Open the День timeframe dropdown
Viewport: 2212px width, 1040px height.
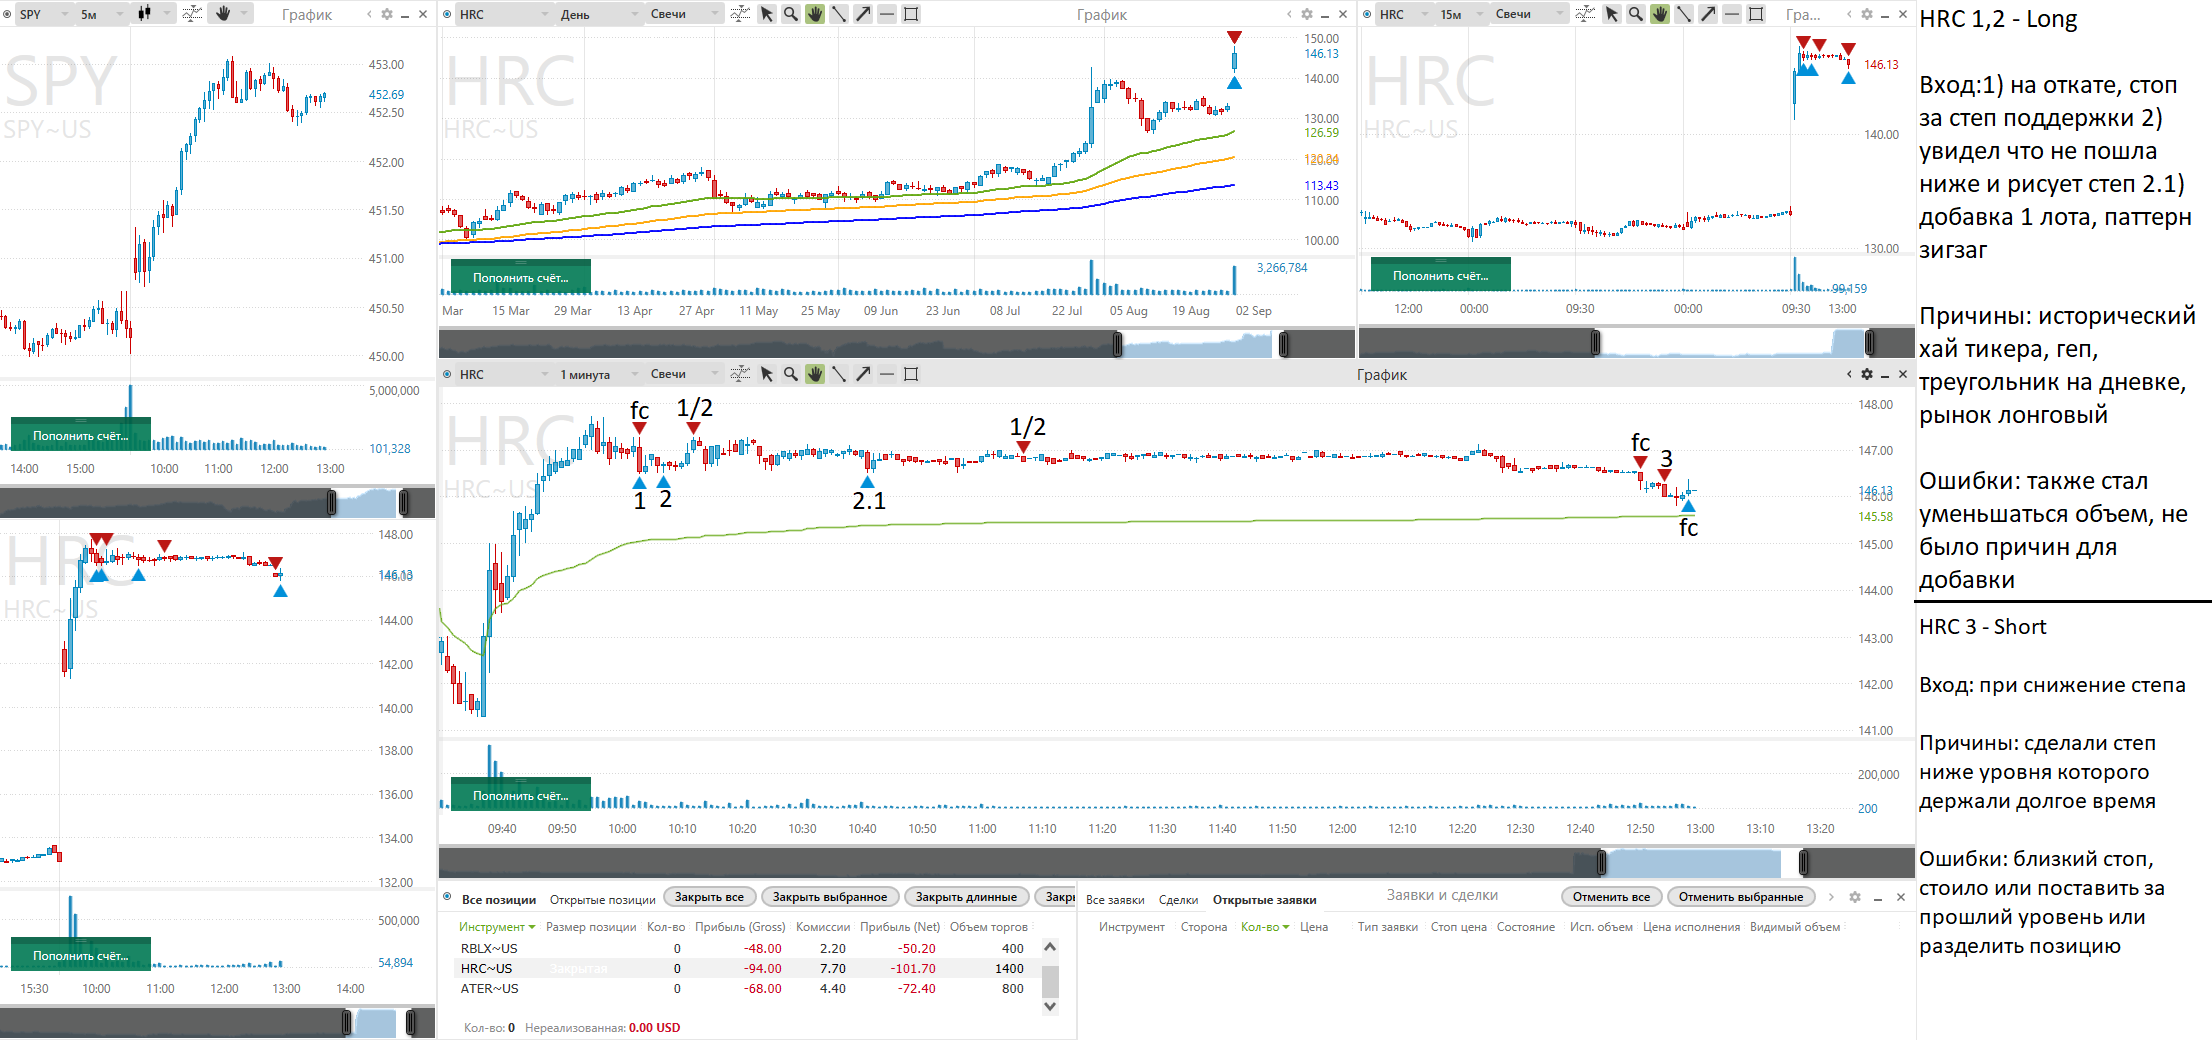coord(600,14)
